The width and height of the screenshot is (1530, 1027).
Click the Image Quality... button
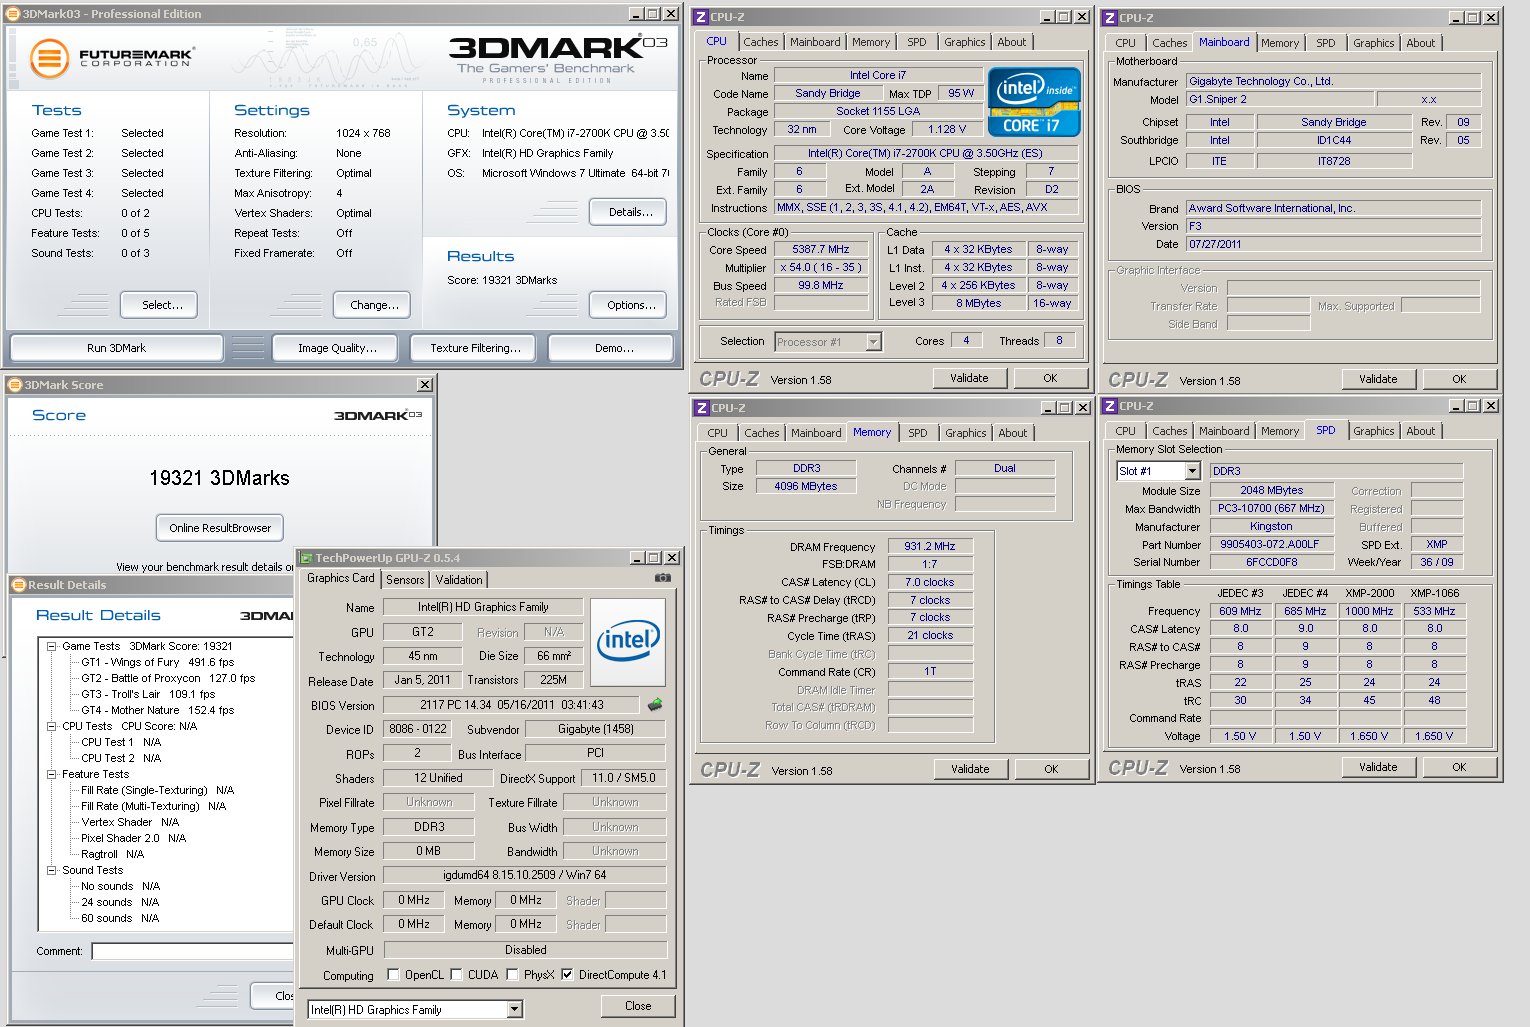[337, 348]
